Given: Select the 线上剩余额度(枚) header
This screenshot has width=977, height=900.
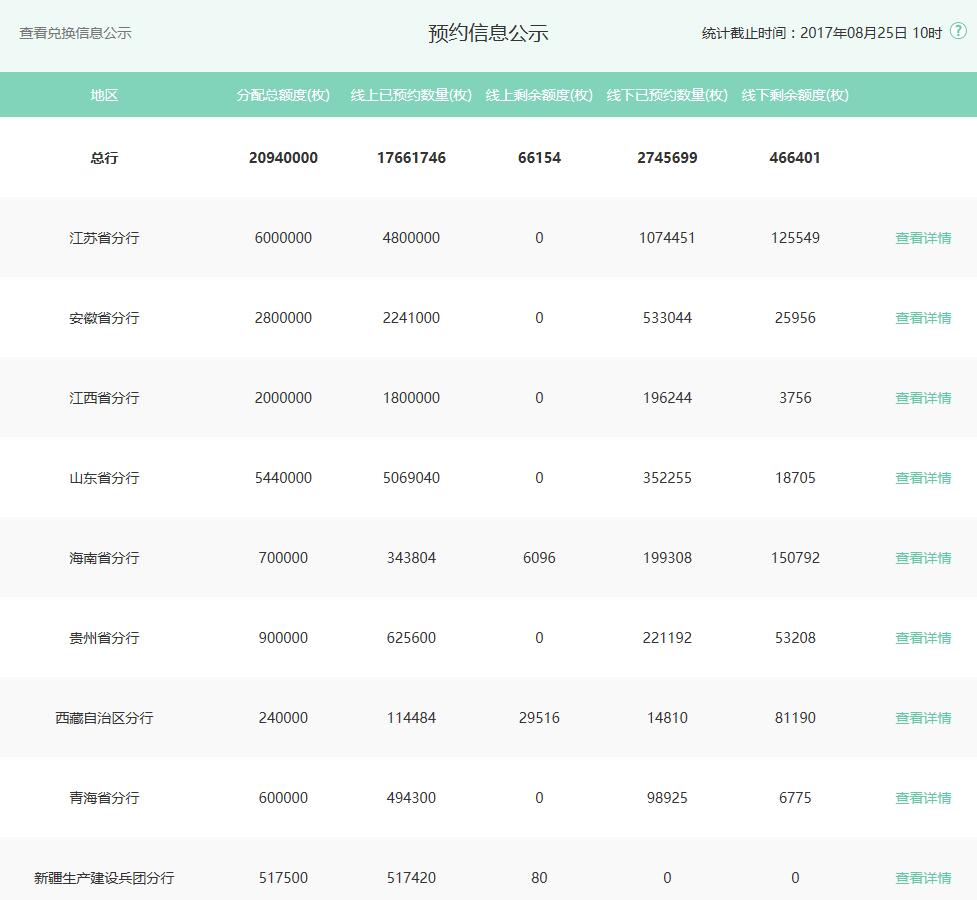Looking at the screenshot, I should click(x=539, y=95).
